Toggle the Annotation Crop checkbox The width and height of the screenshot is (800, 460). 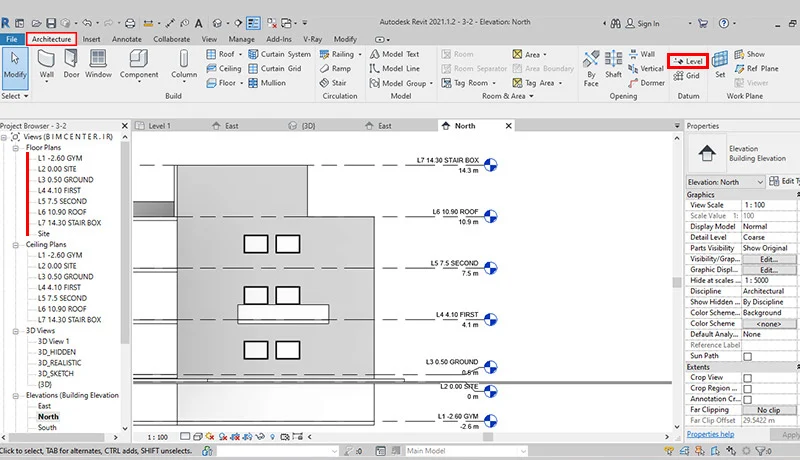[747, 399]
